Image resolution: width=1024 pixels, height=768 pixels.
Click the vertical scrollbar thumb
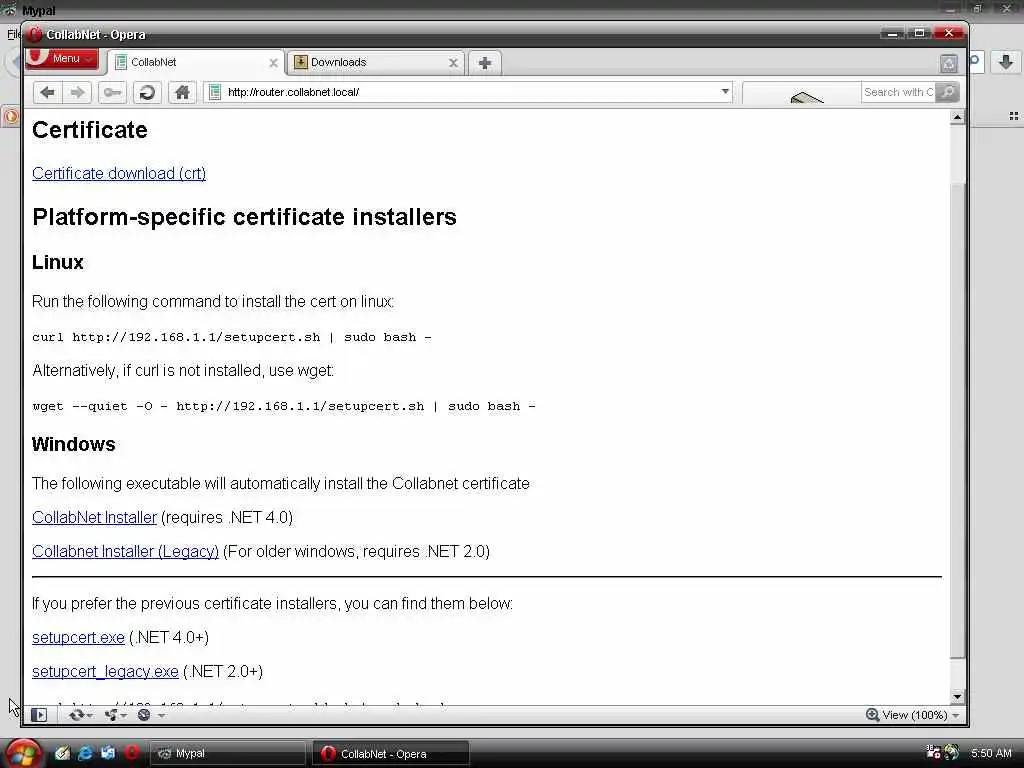[957, 421]
